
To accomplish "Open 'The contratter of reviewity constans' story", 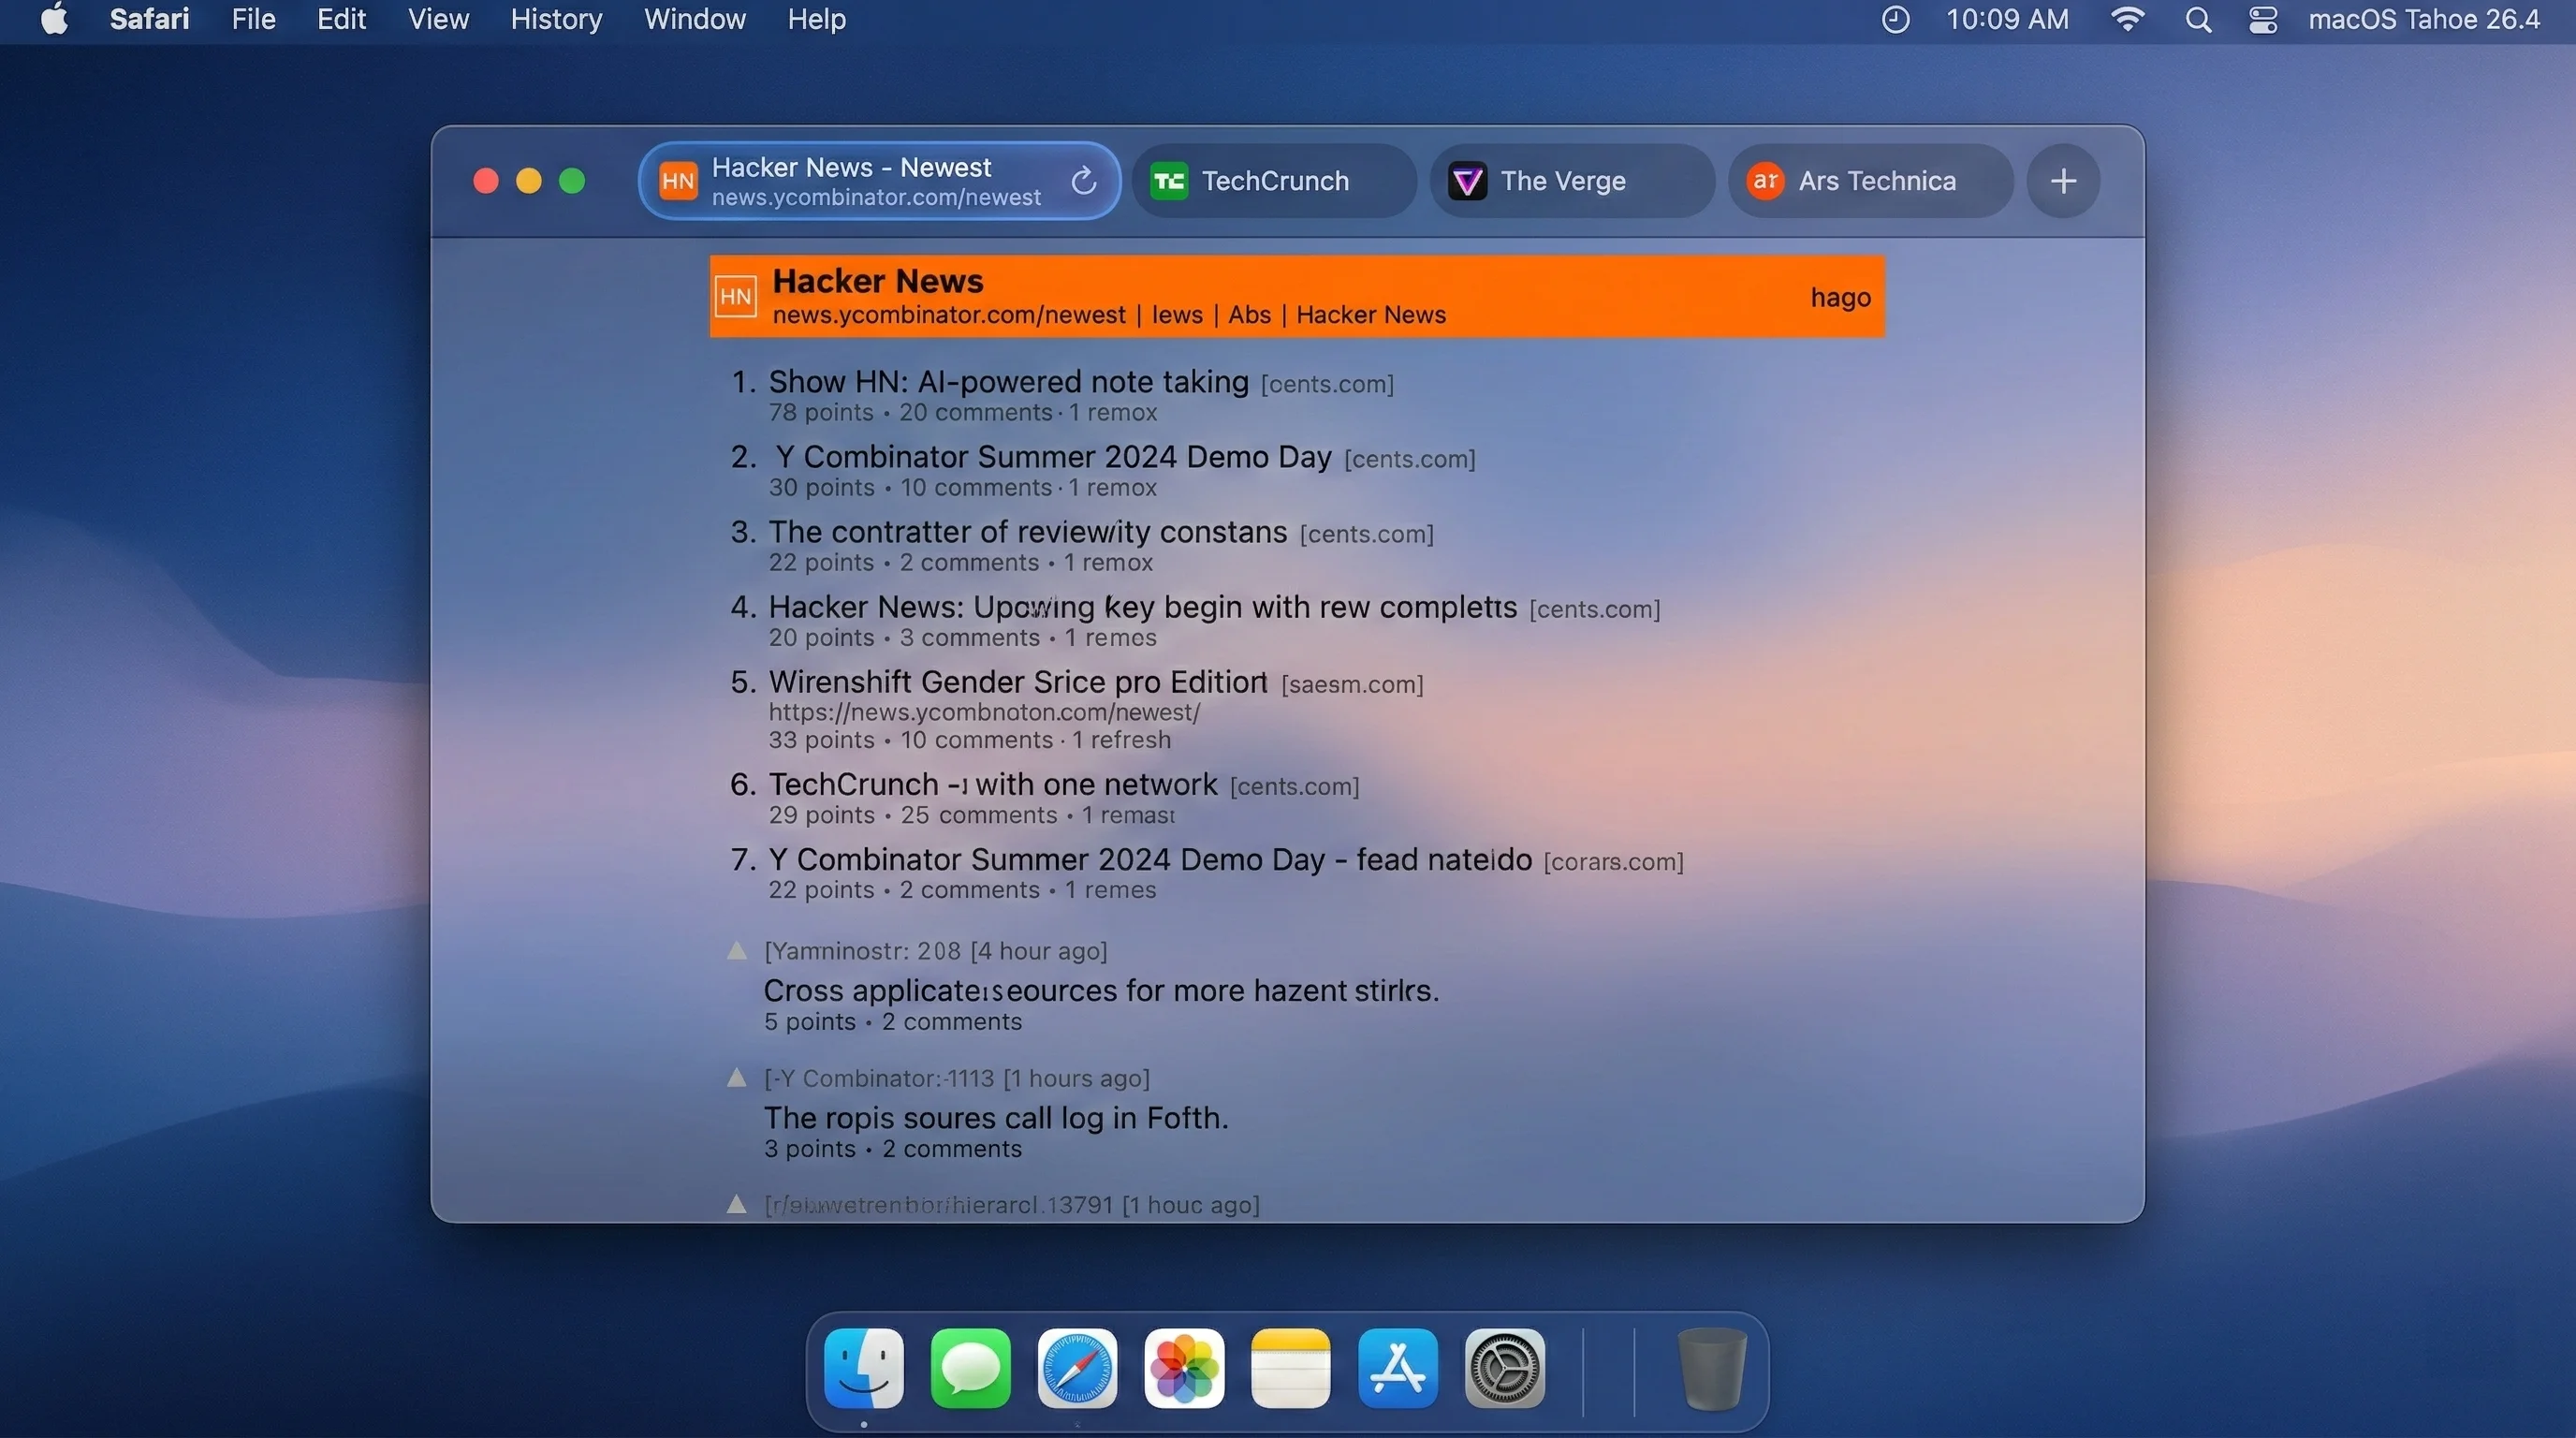I will click(1027, 531).
